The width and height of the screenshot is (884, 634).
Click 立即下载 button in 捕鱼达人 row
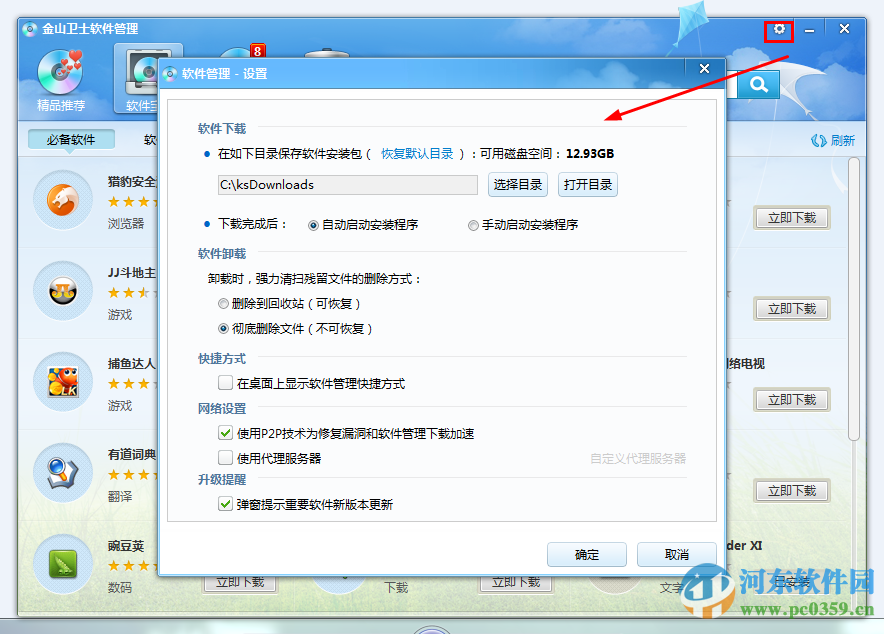pos(792,400)
